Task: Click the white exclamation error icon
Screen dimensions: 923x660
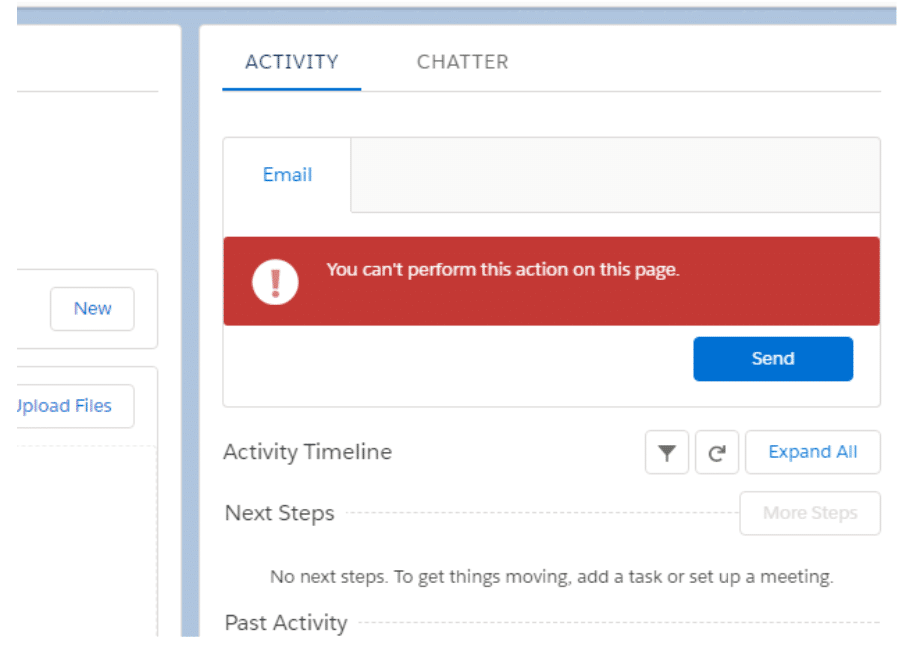Action: coord(275,281)
